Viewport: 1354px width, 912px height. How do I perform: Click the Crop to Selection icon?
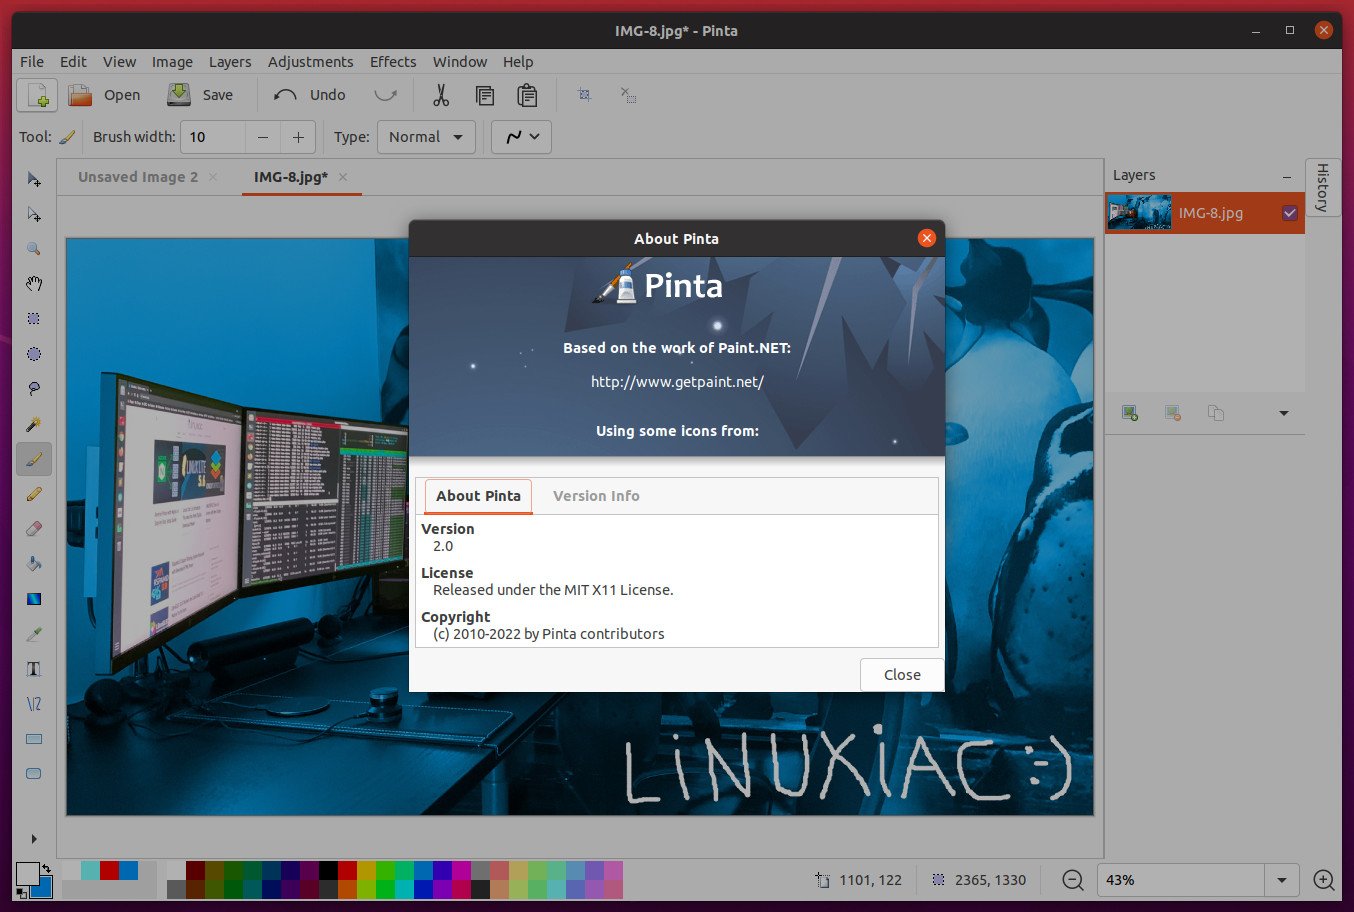click(x=584, y=95)
